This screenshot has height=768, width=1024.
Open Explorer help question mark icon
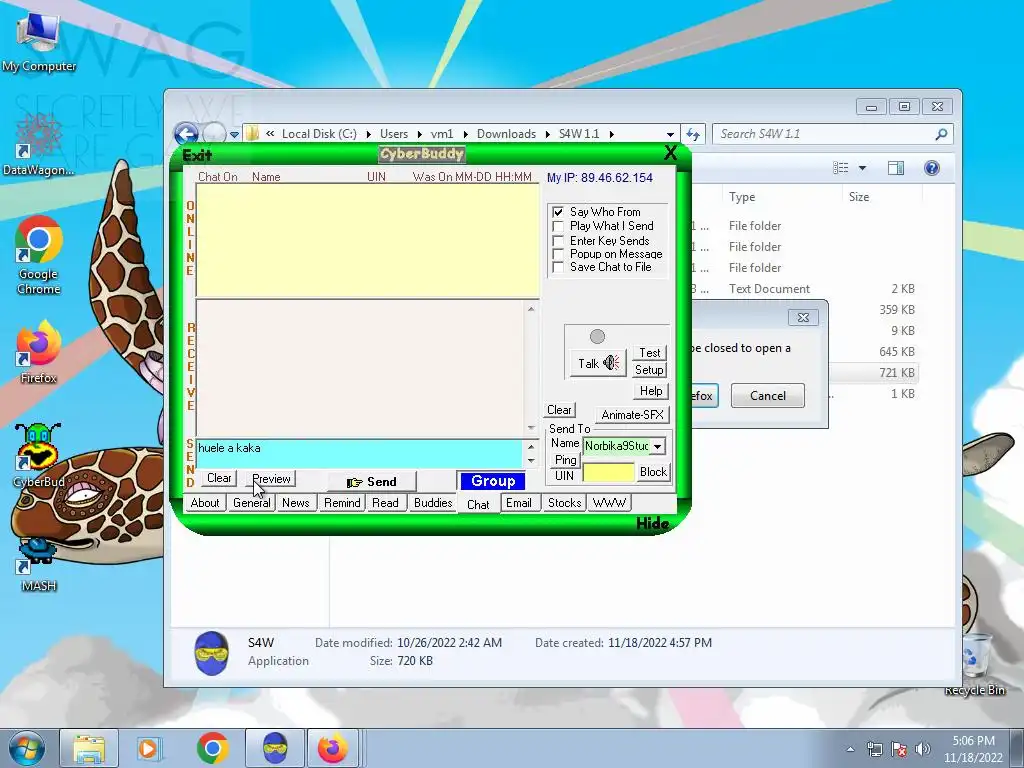coord(932,168)
